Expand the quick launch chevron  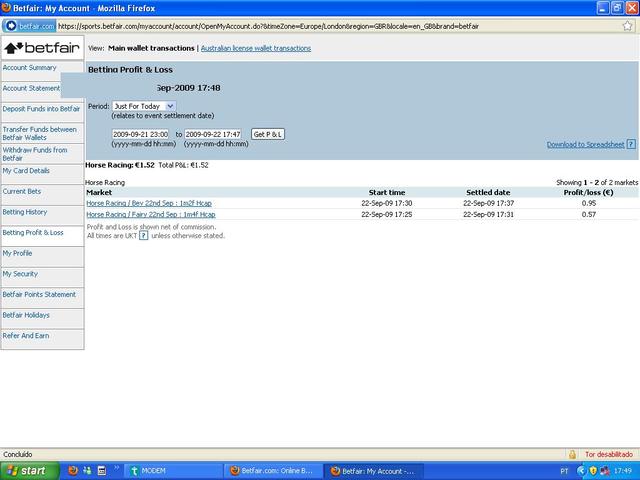pyautogui.click(x=116, y=468)
